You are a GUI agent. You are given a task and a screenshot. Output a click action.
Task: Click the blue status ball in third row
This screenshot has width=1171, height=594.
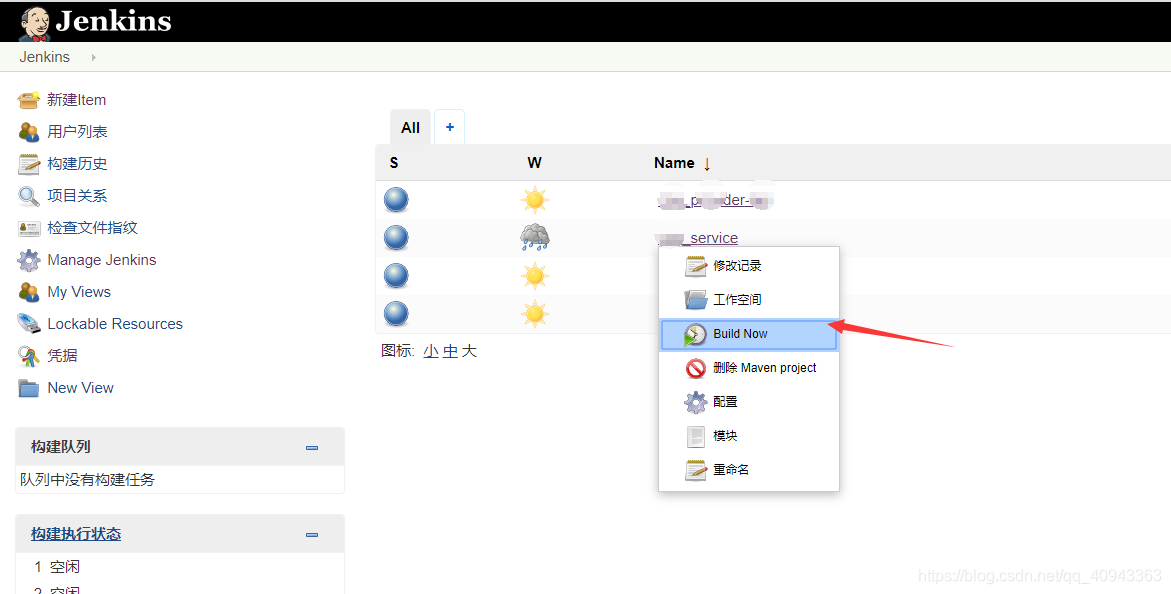tap(396, 276)
